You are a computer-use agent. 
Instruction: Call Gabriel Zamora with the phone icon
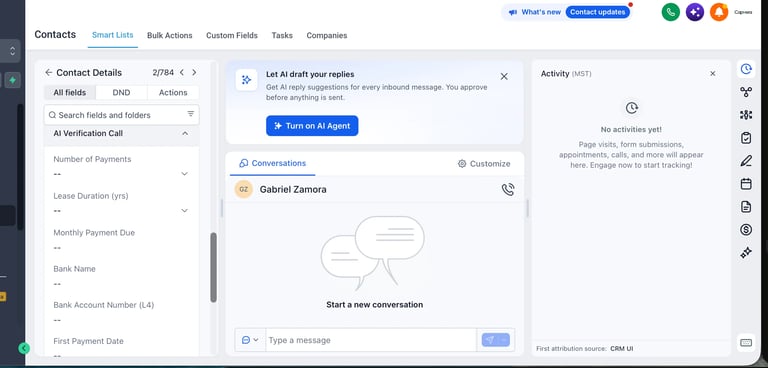coord(508,190)
